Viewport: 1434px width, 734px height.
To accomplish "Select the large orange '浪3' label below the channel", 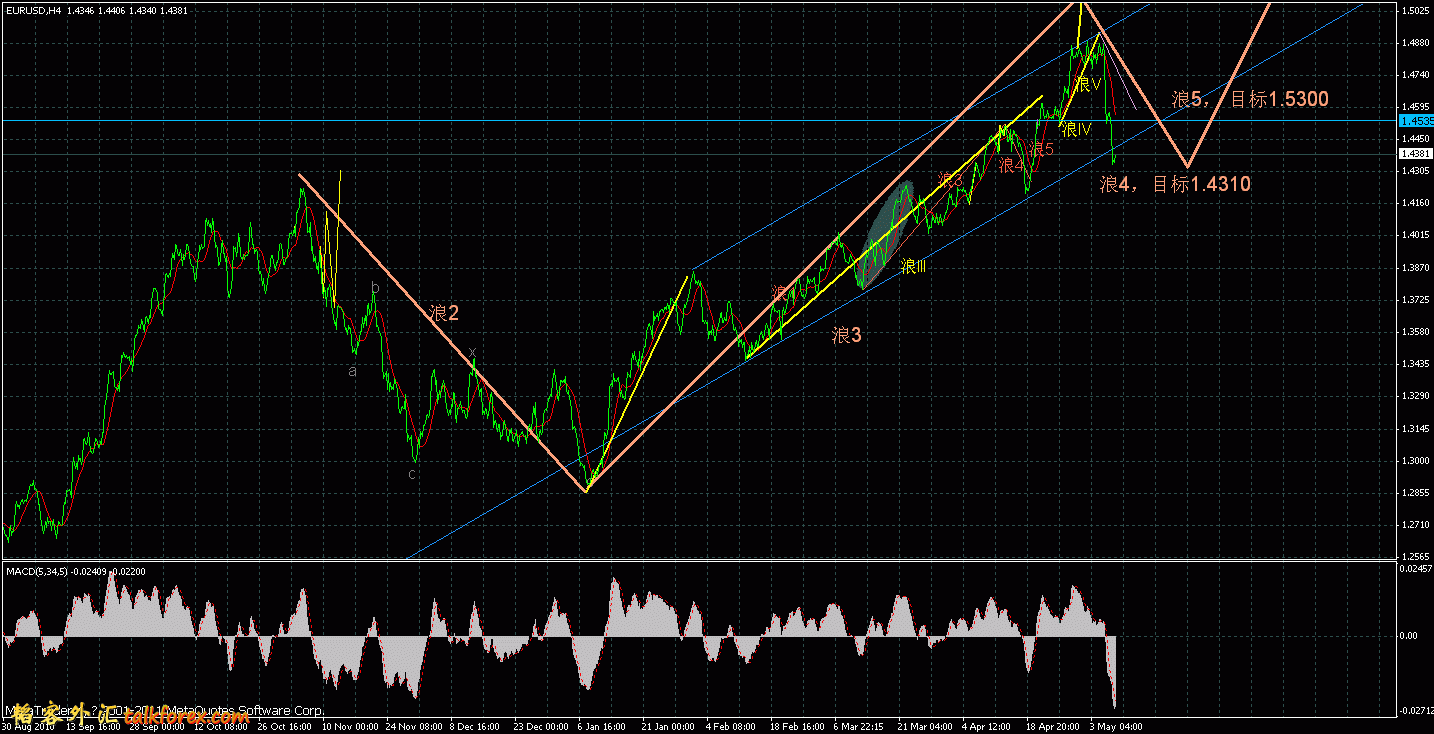I will coord(846,336).
